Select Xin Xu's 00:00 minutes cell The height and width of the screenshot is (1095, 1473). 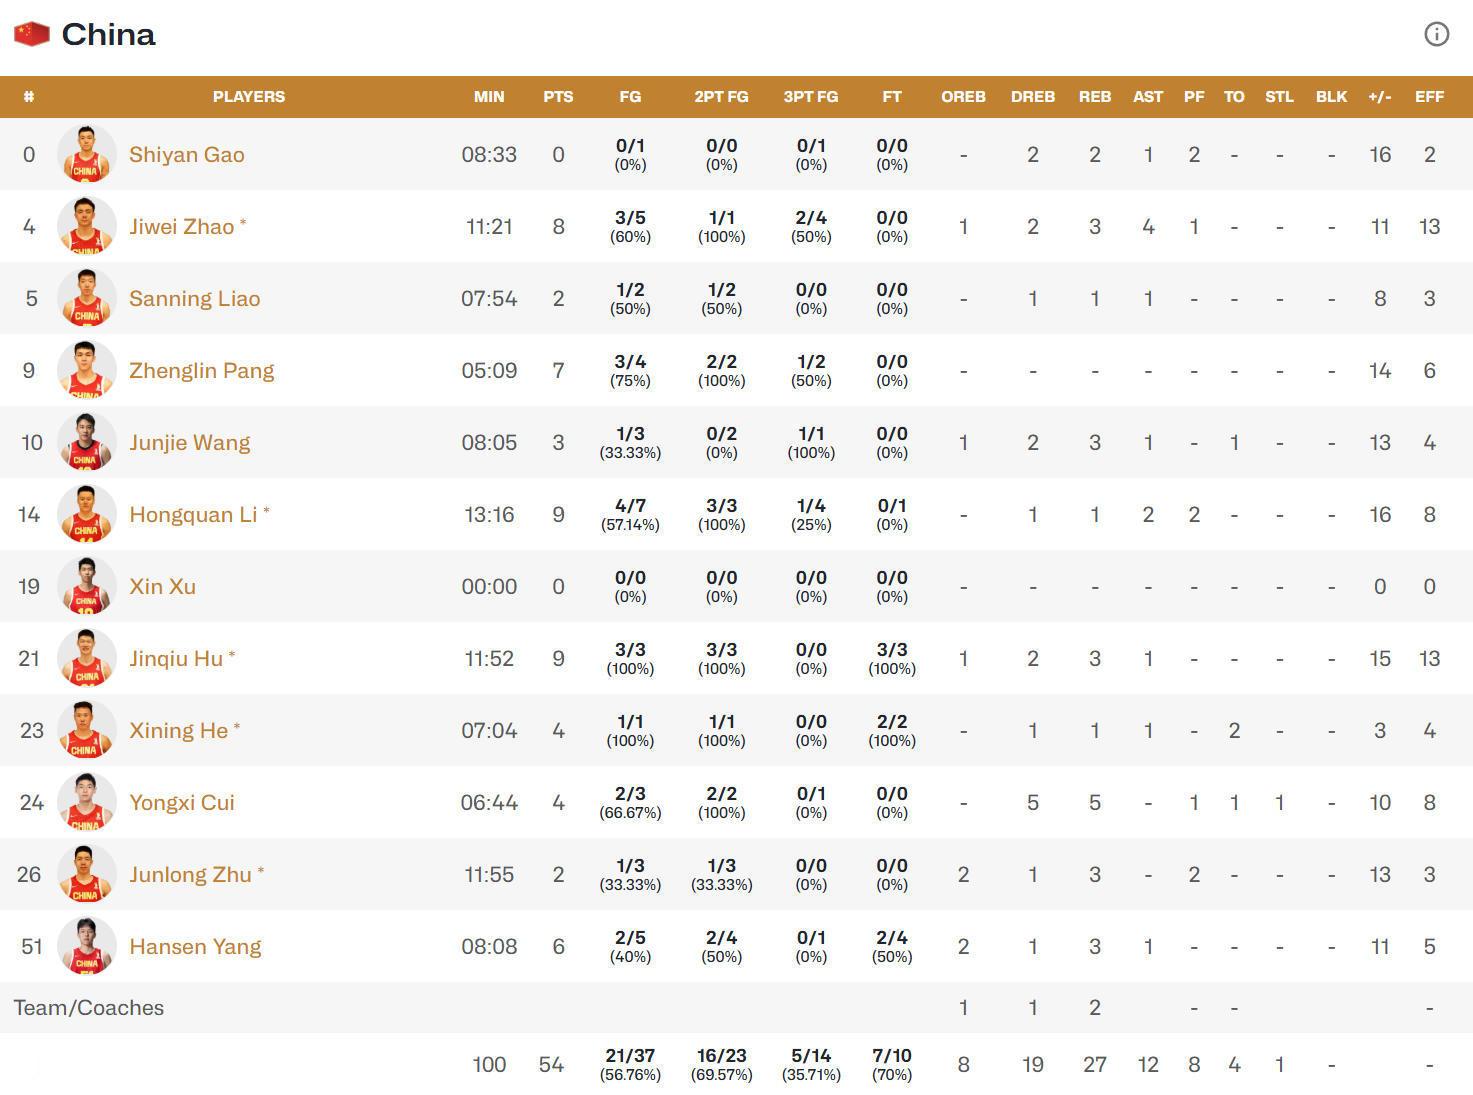tap(489, 586)
